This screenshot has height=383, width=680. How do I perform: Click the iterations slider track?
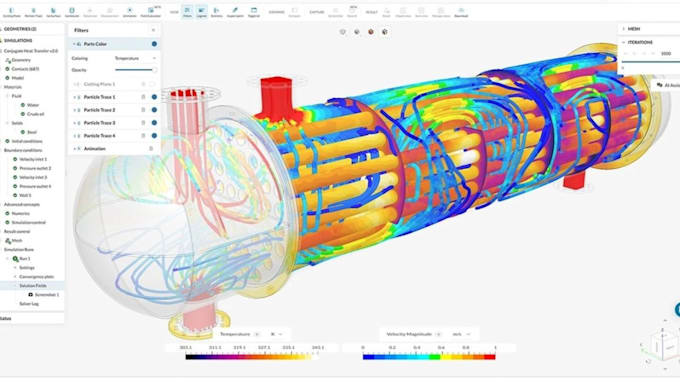[x=651, y=62]
